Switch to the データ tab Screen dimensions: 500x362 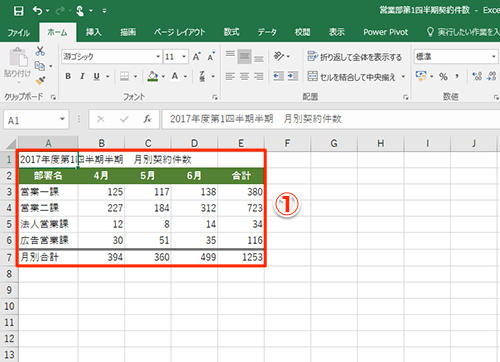click(x=267, y=32)
